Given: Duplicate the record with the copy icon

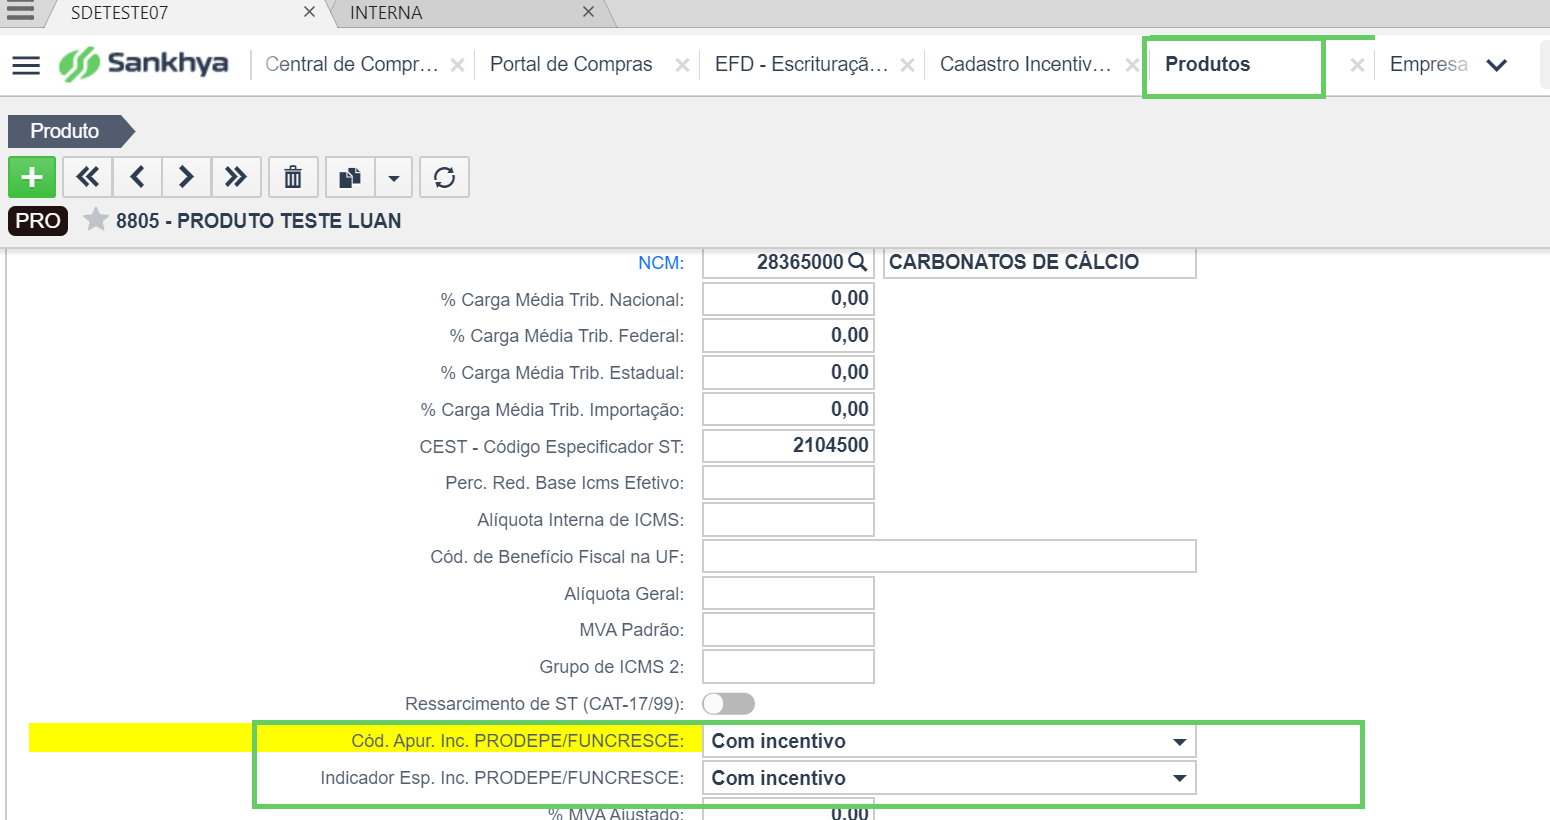Looking at the screenshot, I should [350, 177].
